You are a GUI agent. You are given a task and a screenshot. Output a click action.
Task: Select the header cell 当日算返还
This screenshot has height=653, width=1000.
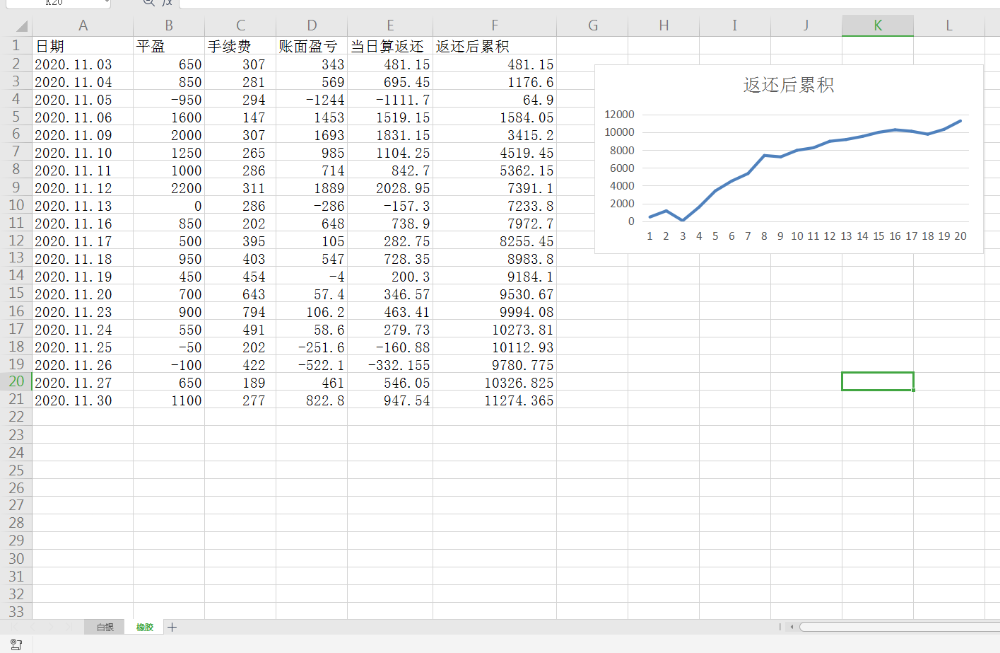(390, 46)
